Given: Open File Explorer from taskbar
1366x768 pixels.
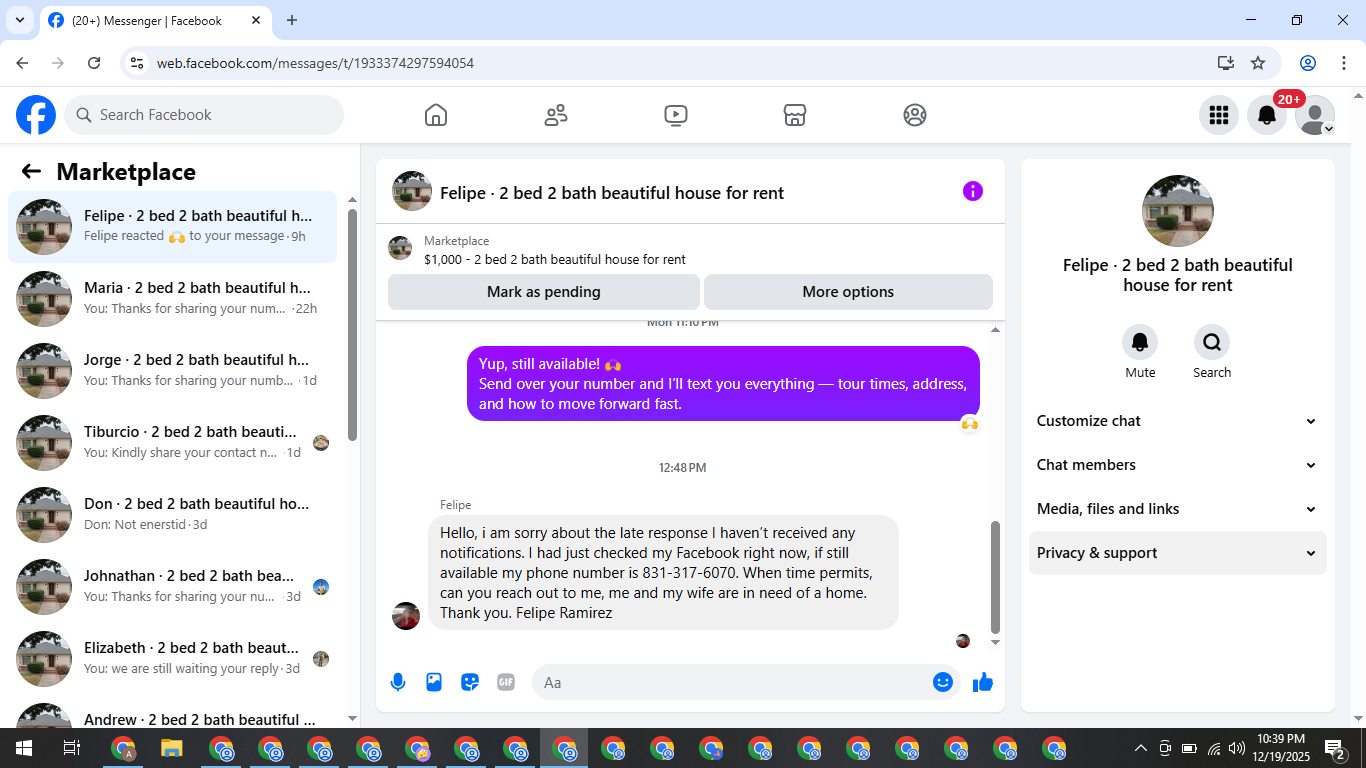Looking at the screenshot, I should click(172, 748).
